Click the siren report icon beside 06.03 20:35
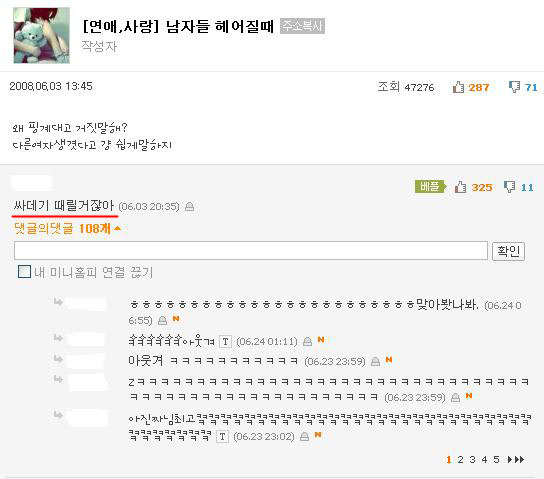Screen dimensions: 544x479 point(189,207)
